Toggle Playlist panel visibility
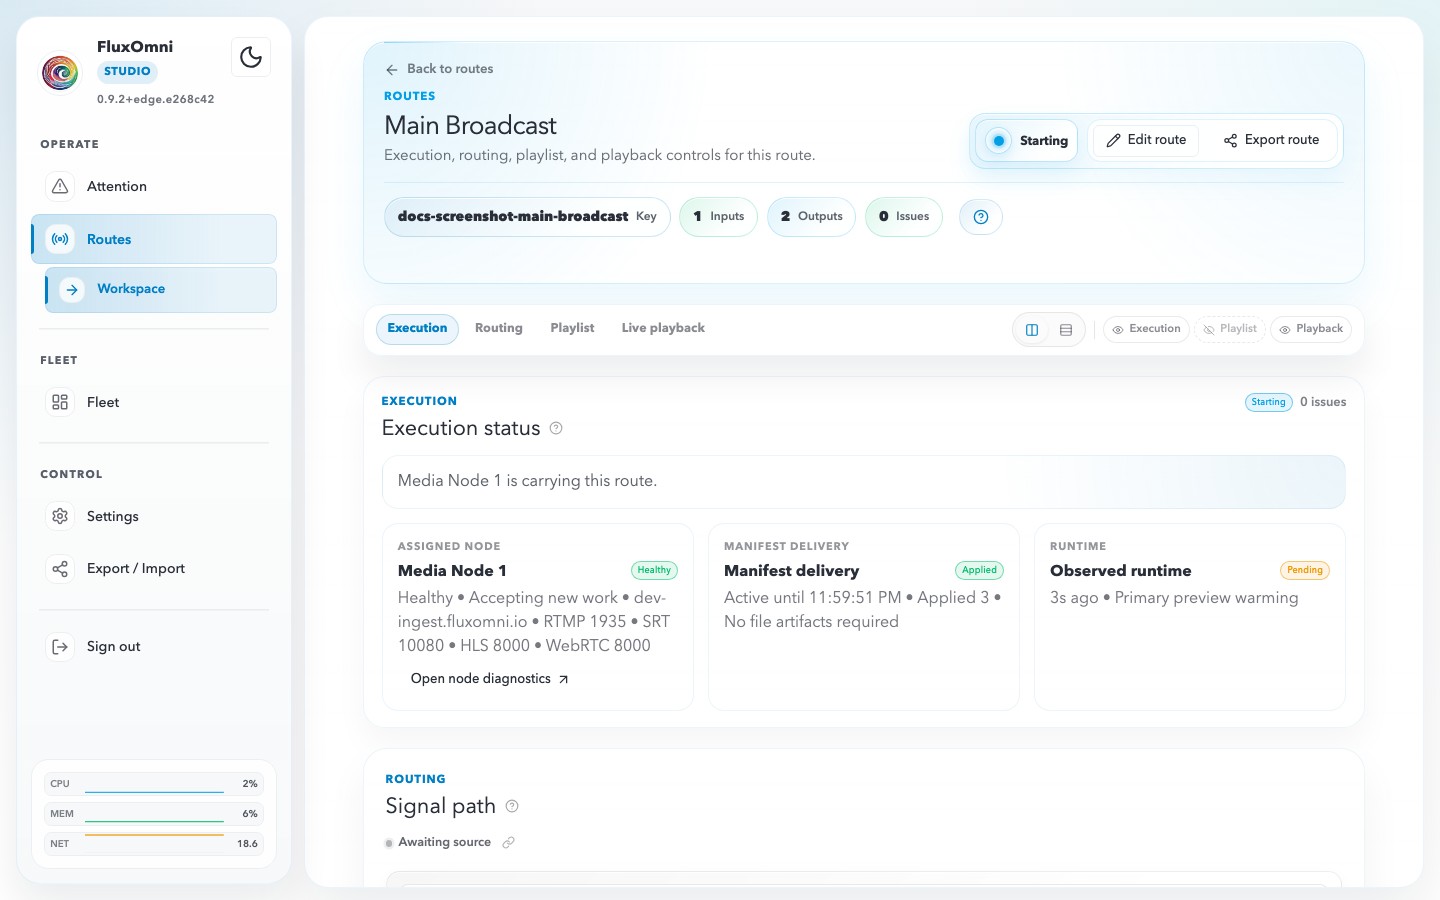1440x900 pixels. (1229, 329)
